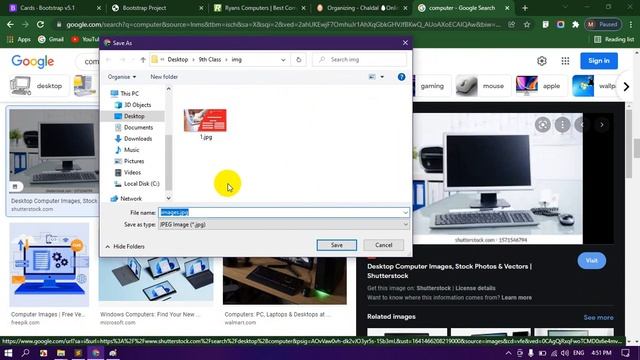This screenshot has height=360, width=640.
Task: Go to next preview image arrow
Action: 602,124
